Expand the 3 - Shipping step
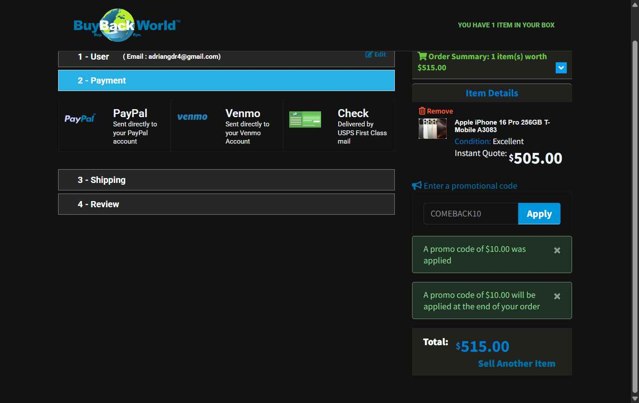Screen dimensions: 639x403 pos(226,180)
